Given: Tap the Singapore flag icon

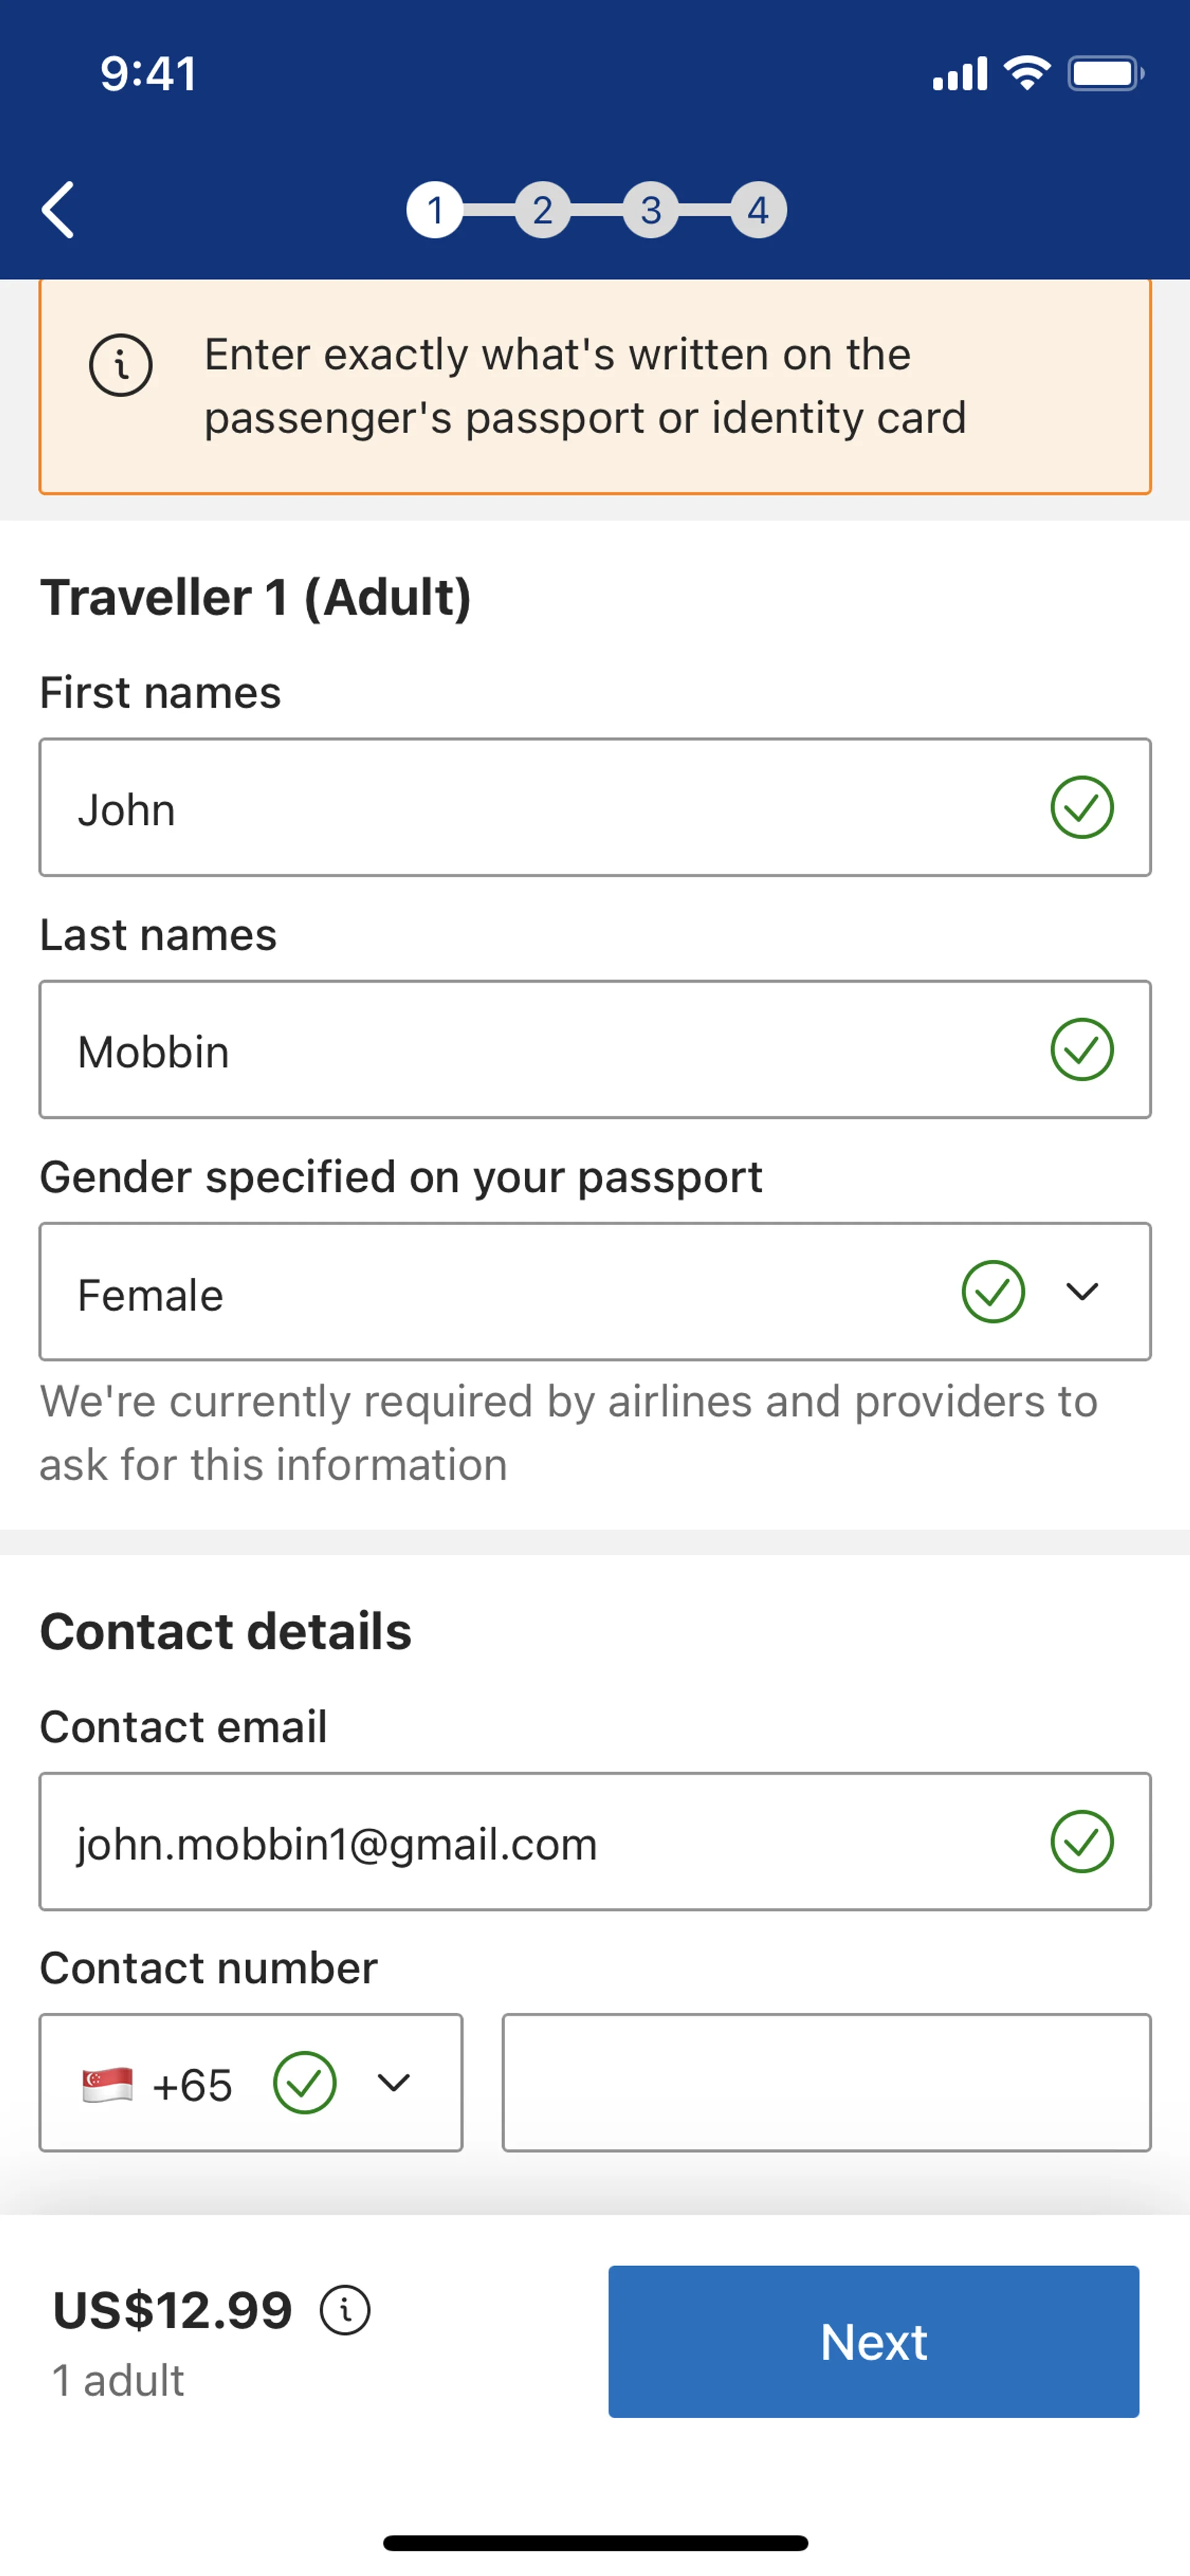Looking at the screenshot, I should coord(107,2085).
